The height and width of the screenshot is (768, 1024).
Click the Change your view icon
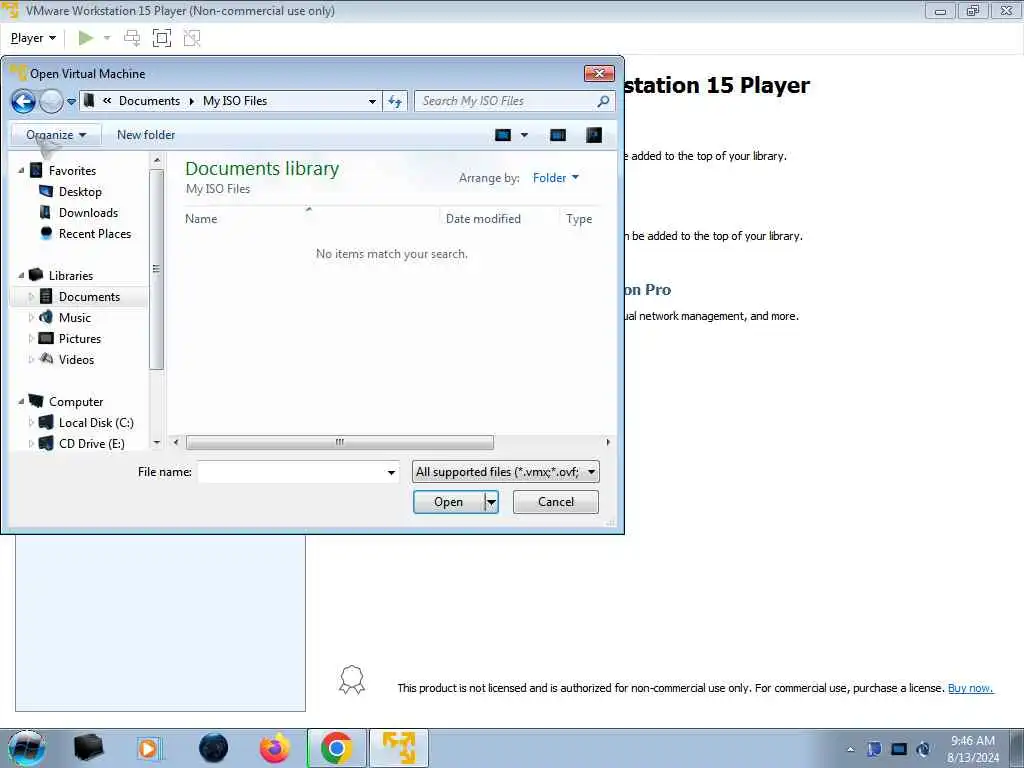[503, 135]
